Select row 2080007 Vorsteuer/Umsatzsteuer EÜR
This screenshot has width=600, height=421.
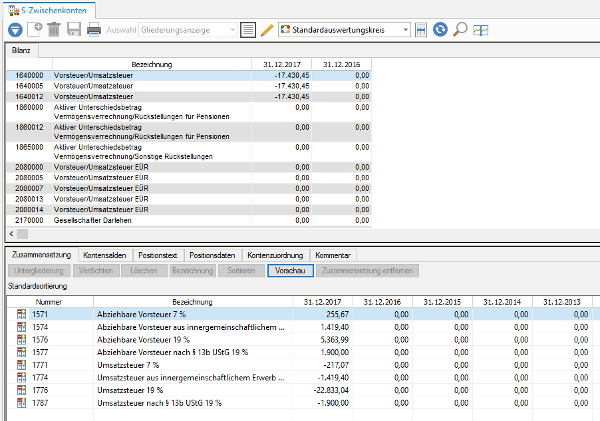[x=189, y=189]
